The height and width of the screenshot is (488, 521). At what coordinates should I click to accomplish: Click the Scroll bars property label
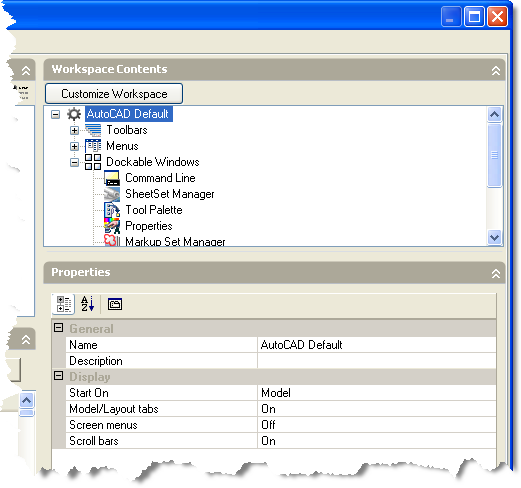coord(94,441)
